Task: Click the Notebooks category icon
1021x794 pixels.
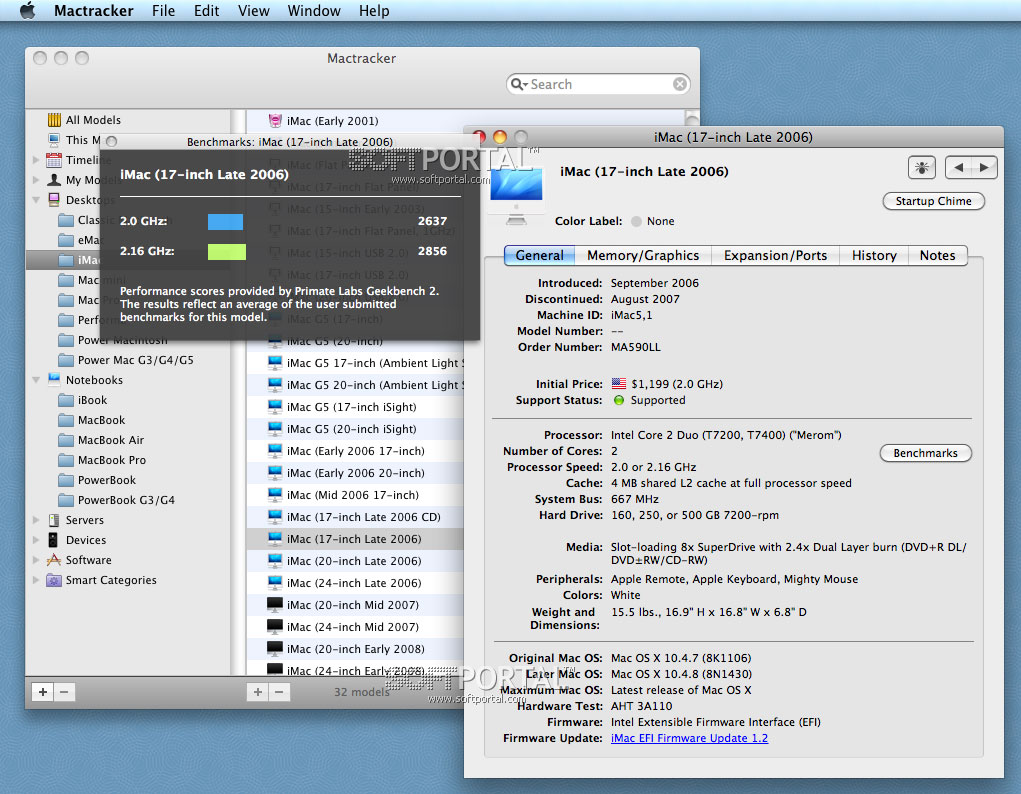Action: (54, 380)
